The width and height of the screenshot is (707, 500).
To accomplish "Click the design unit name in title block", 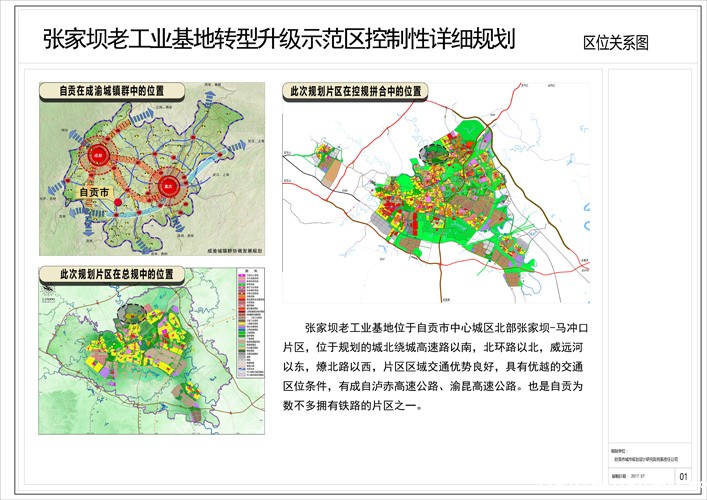I will pos(648,461).
